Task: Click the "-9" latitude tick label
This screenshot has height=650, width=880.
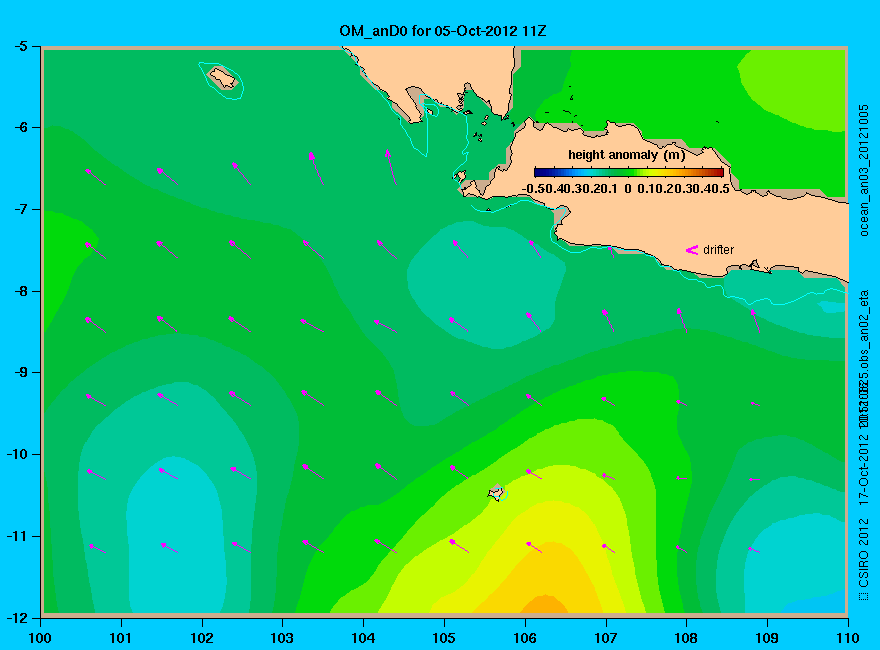Action: [20, 373]
